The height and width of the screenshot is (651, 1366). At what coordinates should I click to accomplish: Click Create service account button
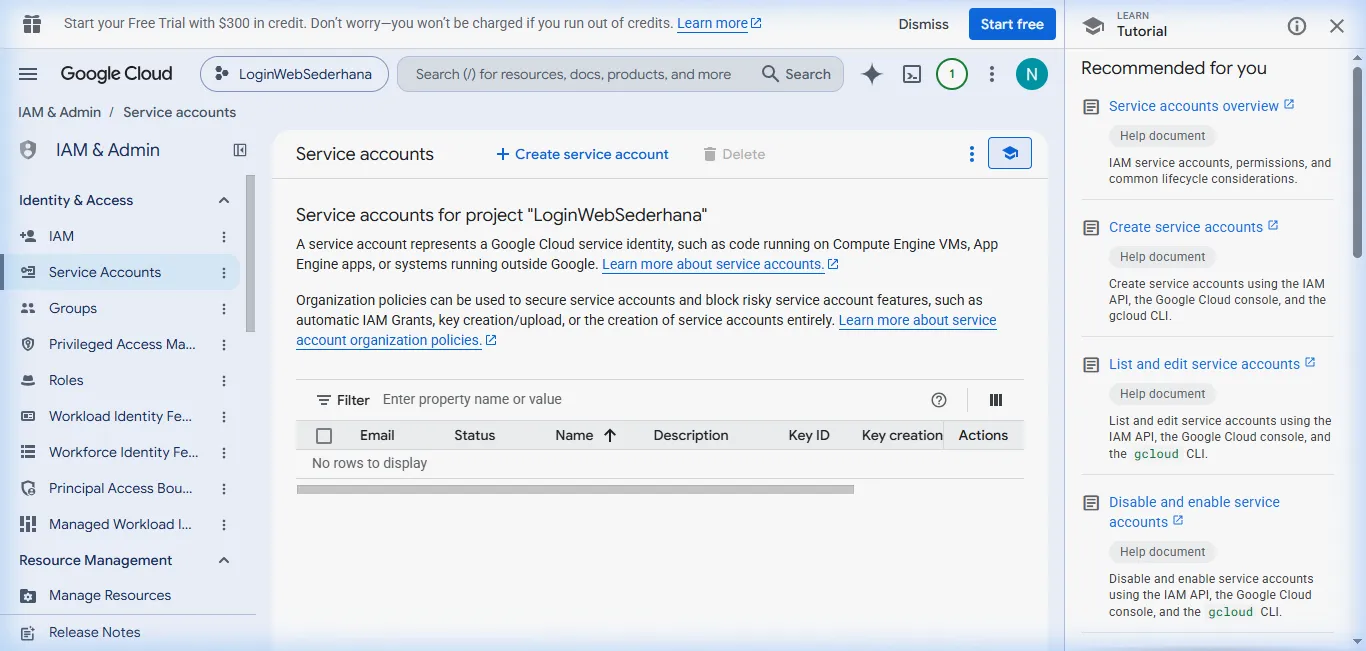point(583,154)
